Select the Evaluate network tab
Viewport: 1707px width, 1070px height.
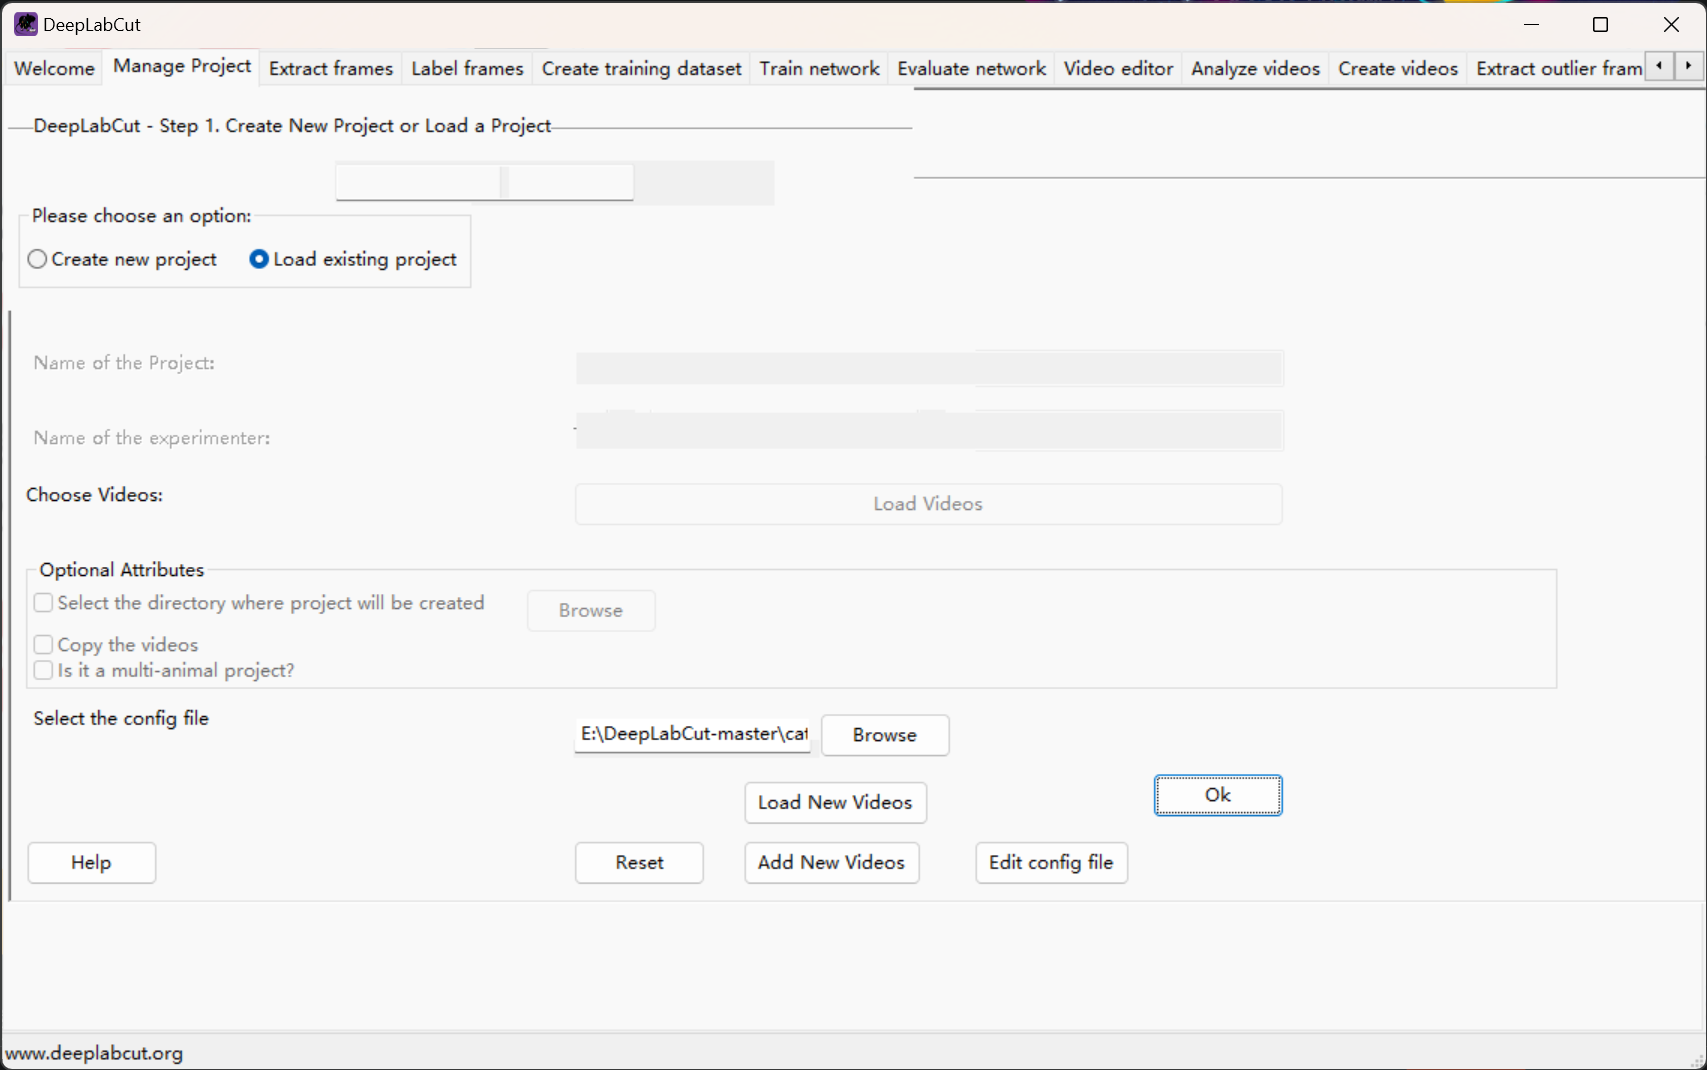click(971, 68)
